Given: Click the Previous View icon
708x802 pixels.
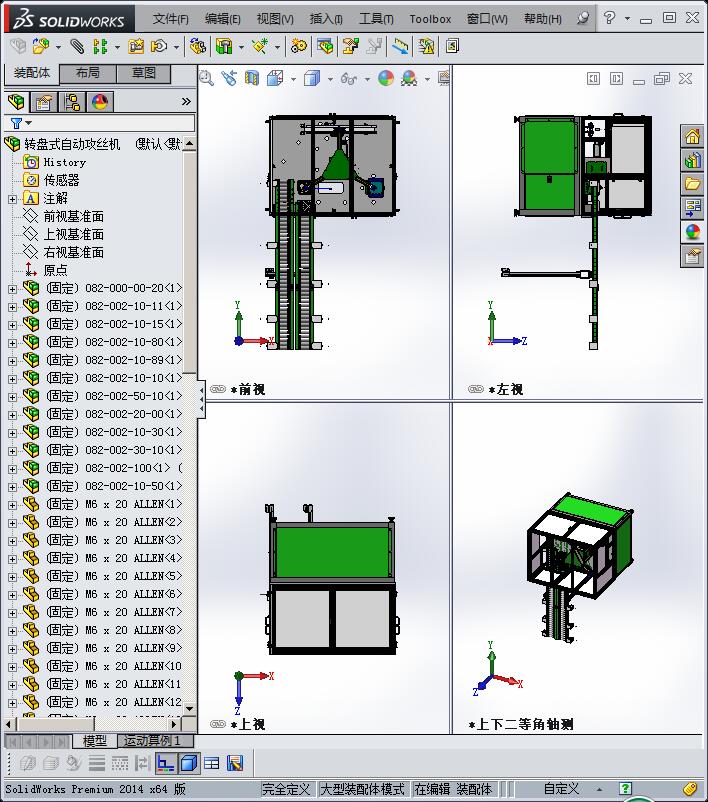Looking at the screenshot, I should 230,78.
